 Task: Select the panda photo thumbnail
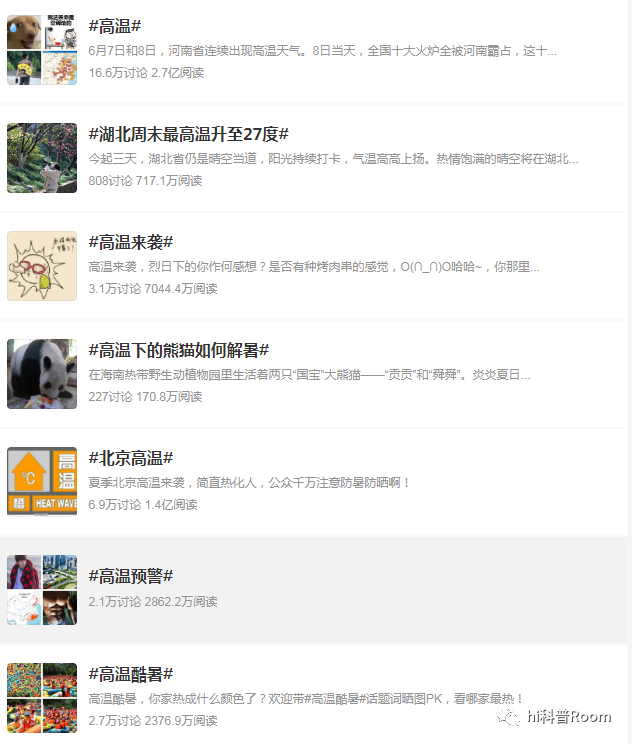click(x=42, y=374)
